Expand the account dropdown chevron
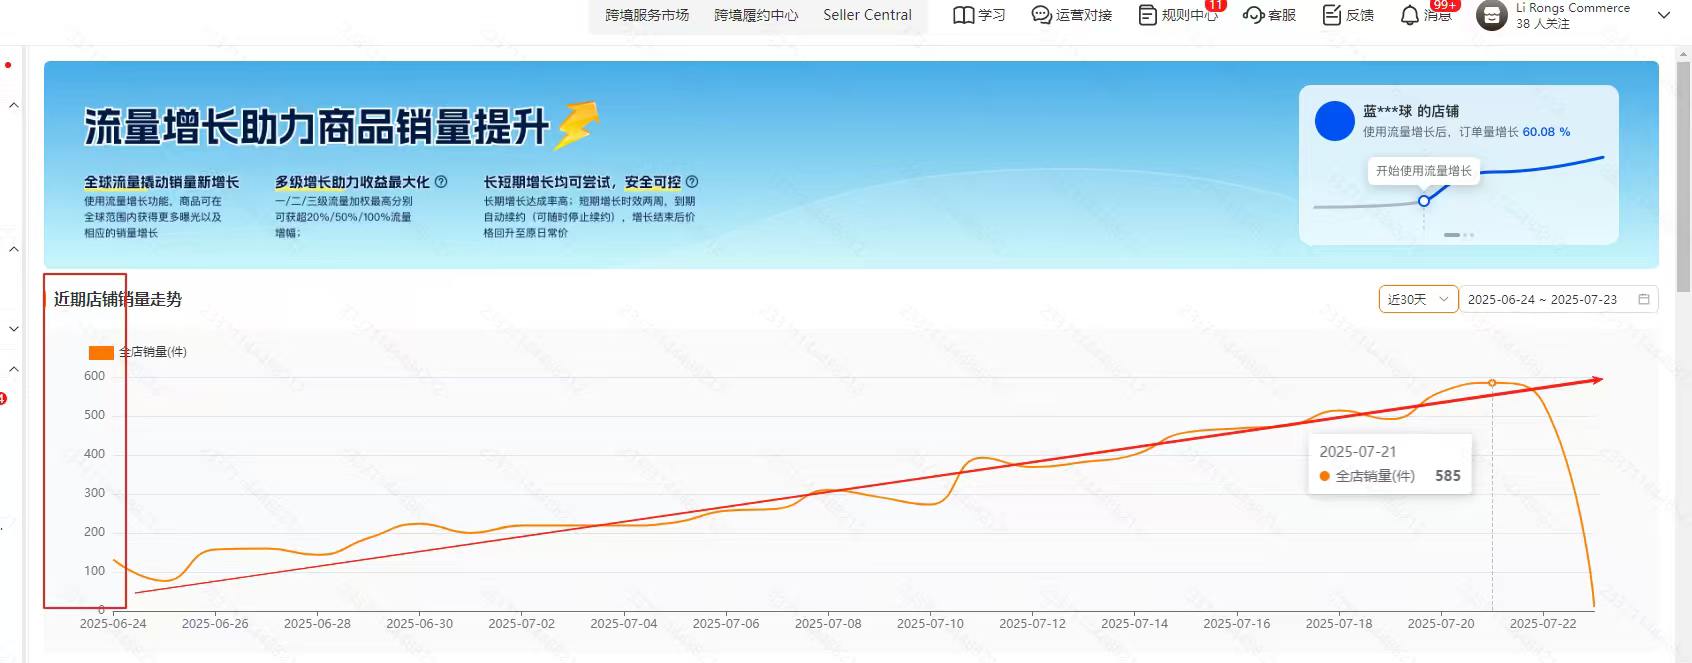This screenshot has width=1692, height=663. click(x=1664, y=15)
